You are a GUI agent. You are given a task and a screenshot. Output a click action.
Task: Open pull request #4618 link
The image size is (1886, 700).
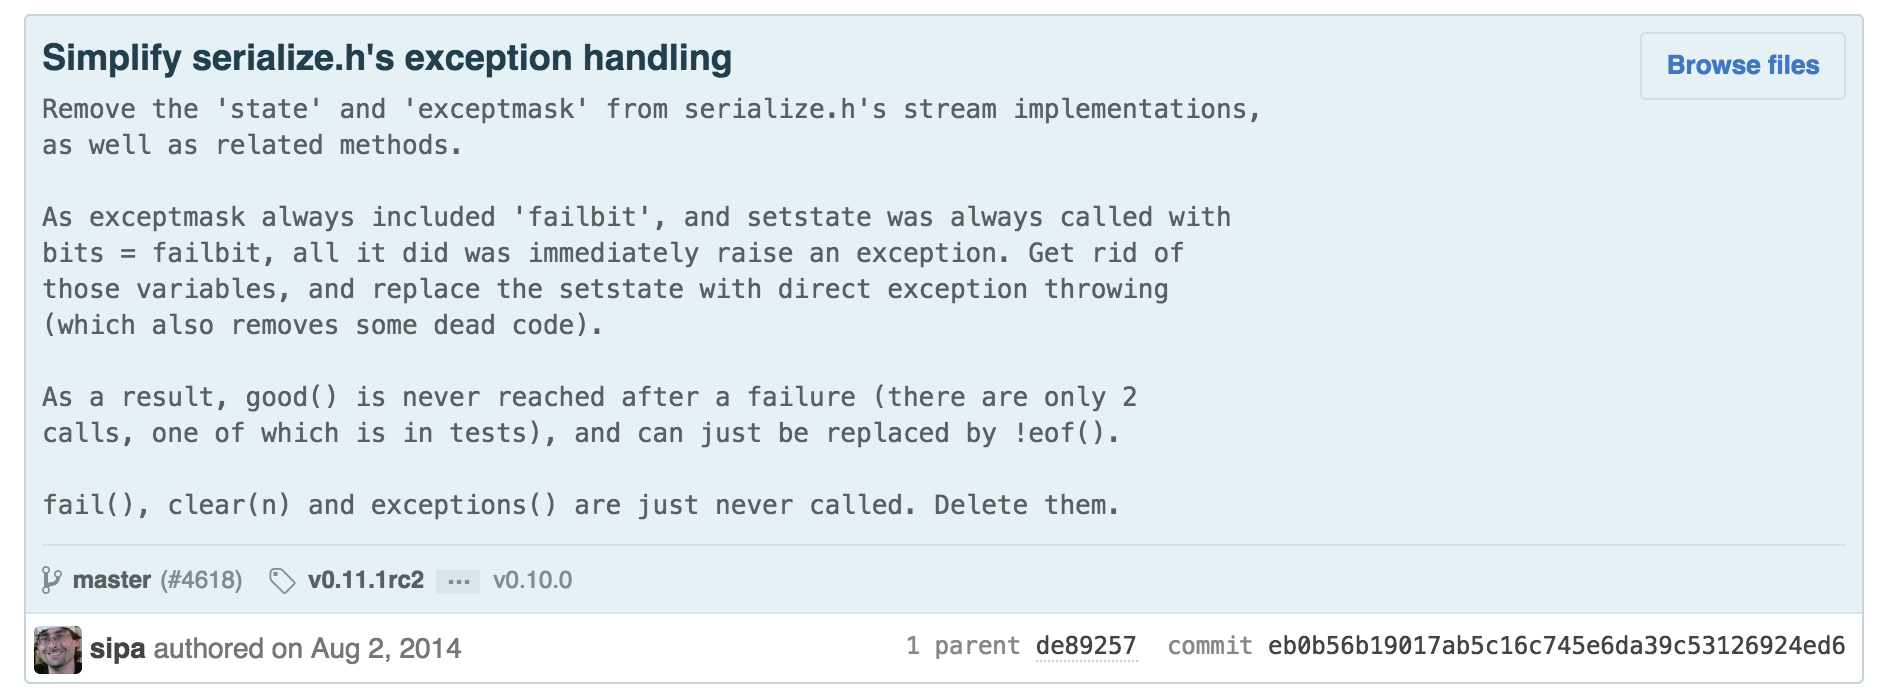202,580
